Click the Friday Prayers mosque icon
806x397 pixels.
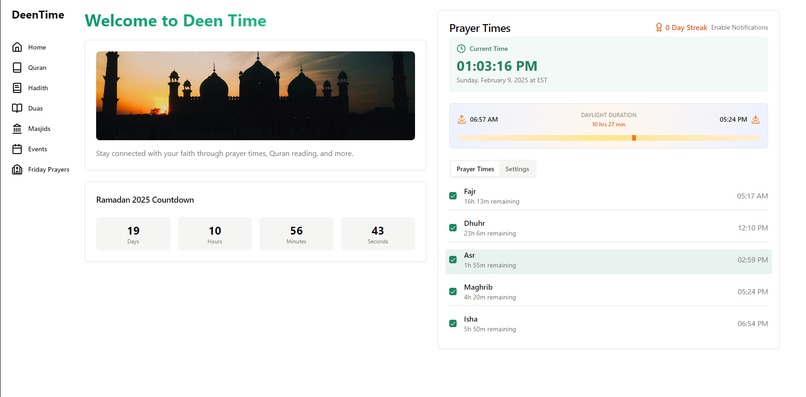(17, 169)
